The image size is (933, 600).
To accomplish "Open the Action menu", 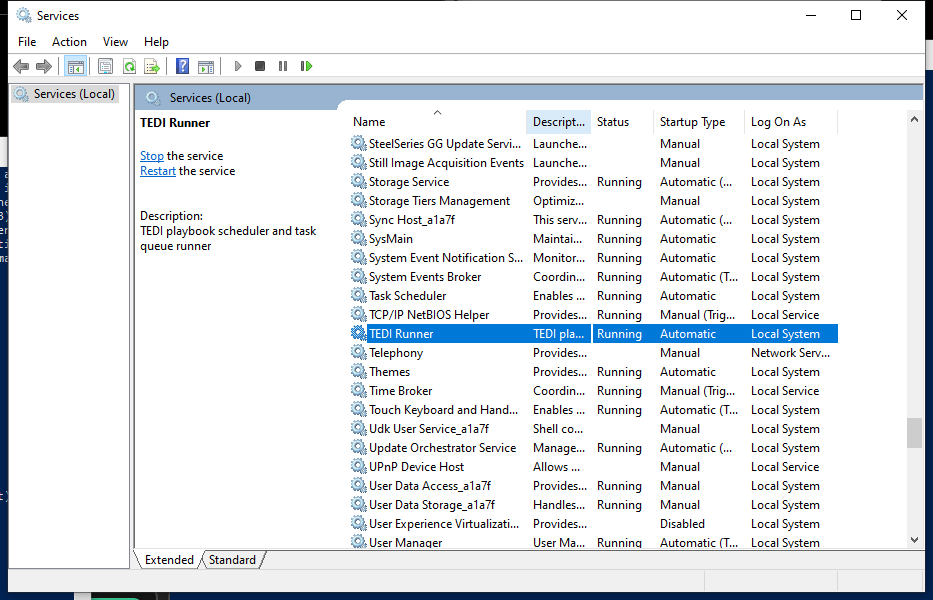I will 69,42.
